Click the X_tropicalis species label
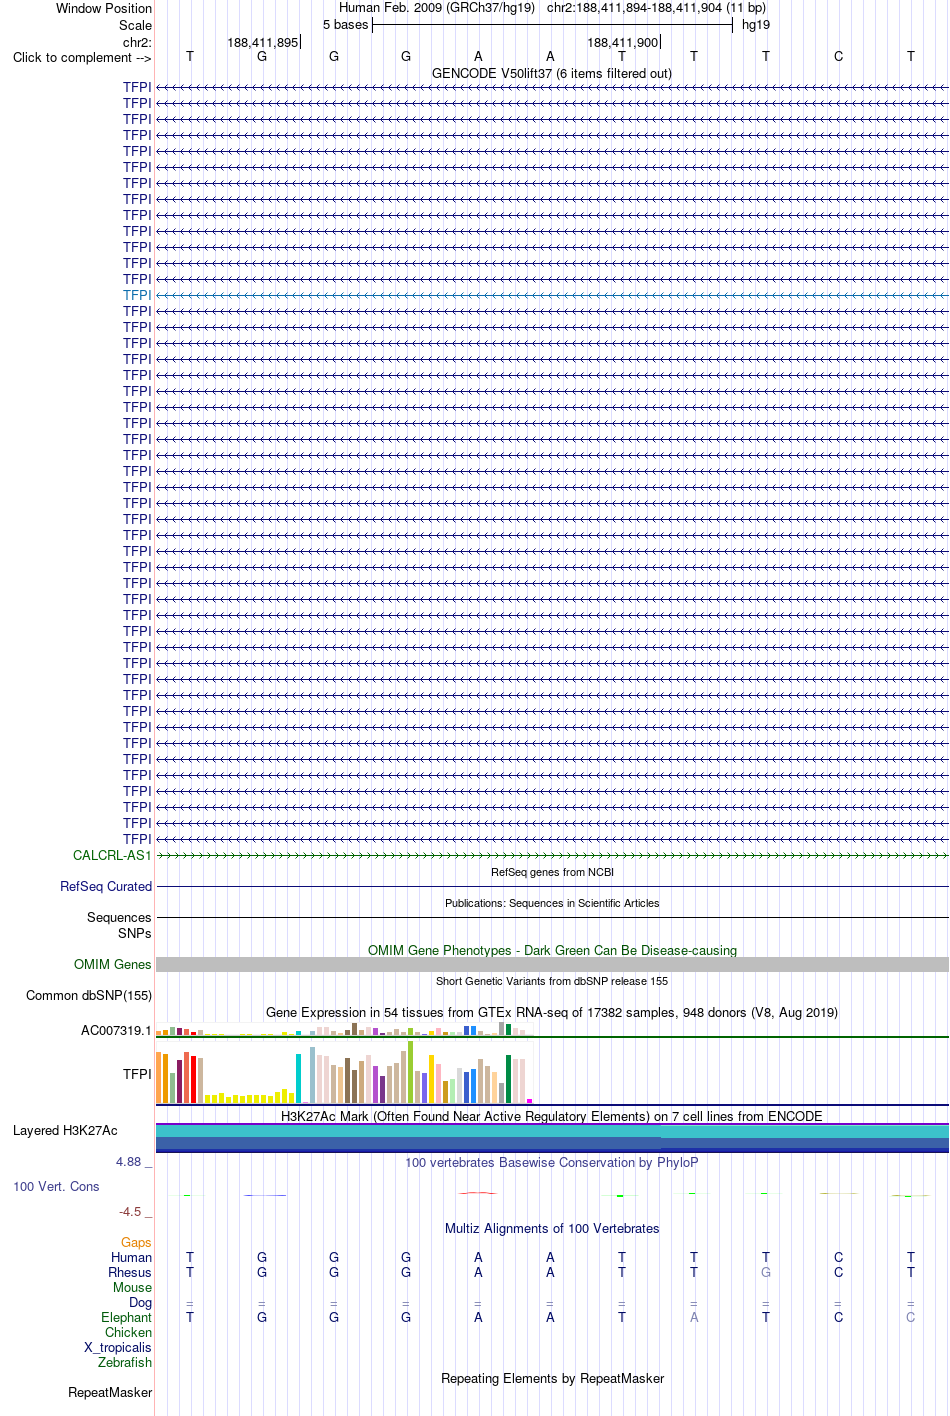 pos(118,1347)
